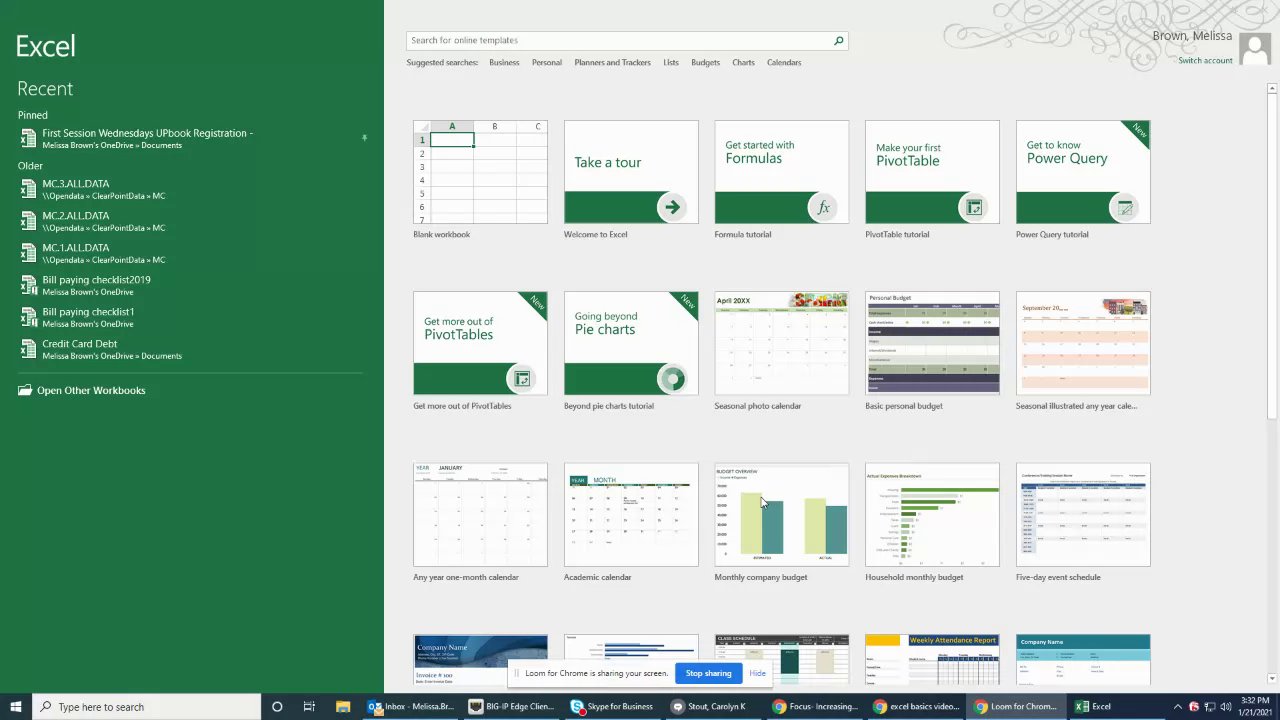
Task: Open Get to know Power Query tutorial
Action: tap(1083, 172)
